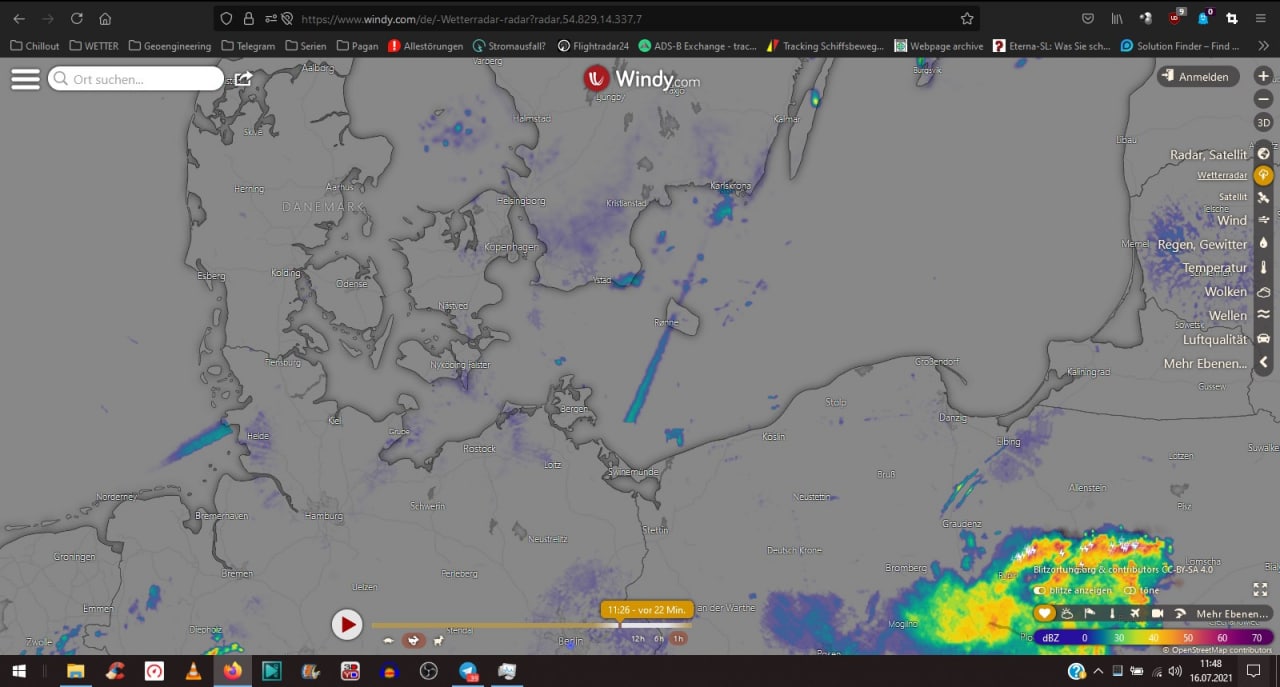Click favorites heart icon in bottom bar

[1045, 613]
